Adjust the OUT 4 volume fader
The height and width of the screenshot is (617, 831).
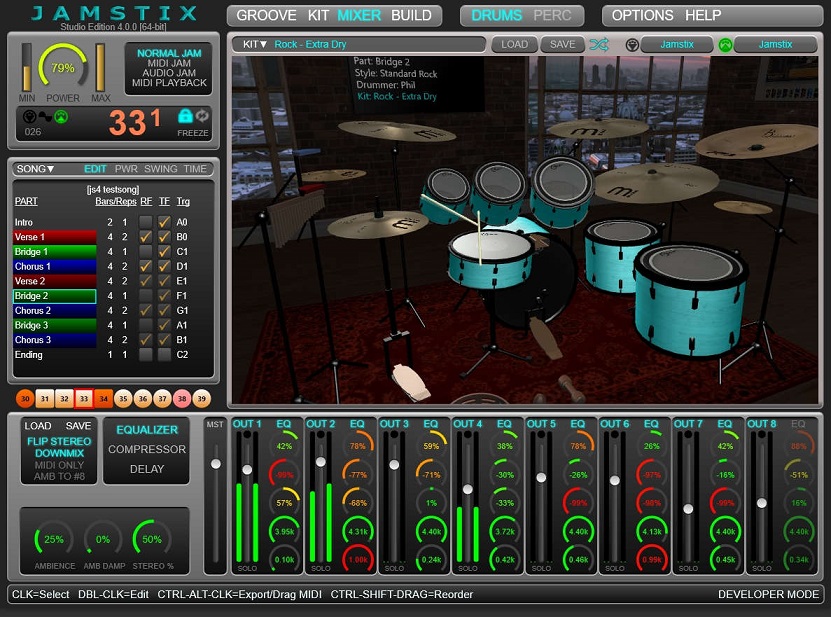click(x=467, y=489)
